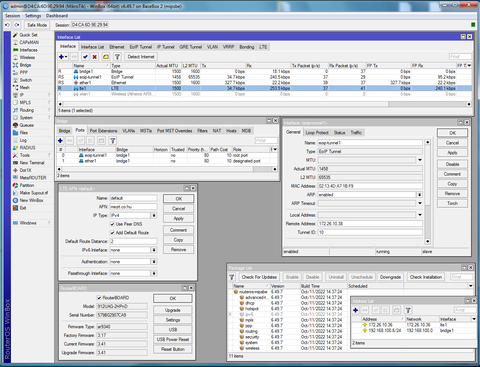Launch New Terminal from the sidebar
Image resolution: width=480 pixels, height=367 pixels.
click(32, 163)
